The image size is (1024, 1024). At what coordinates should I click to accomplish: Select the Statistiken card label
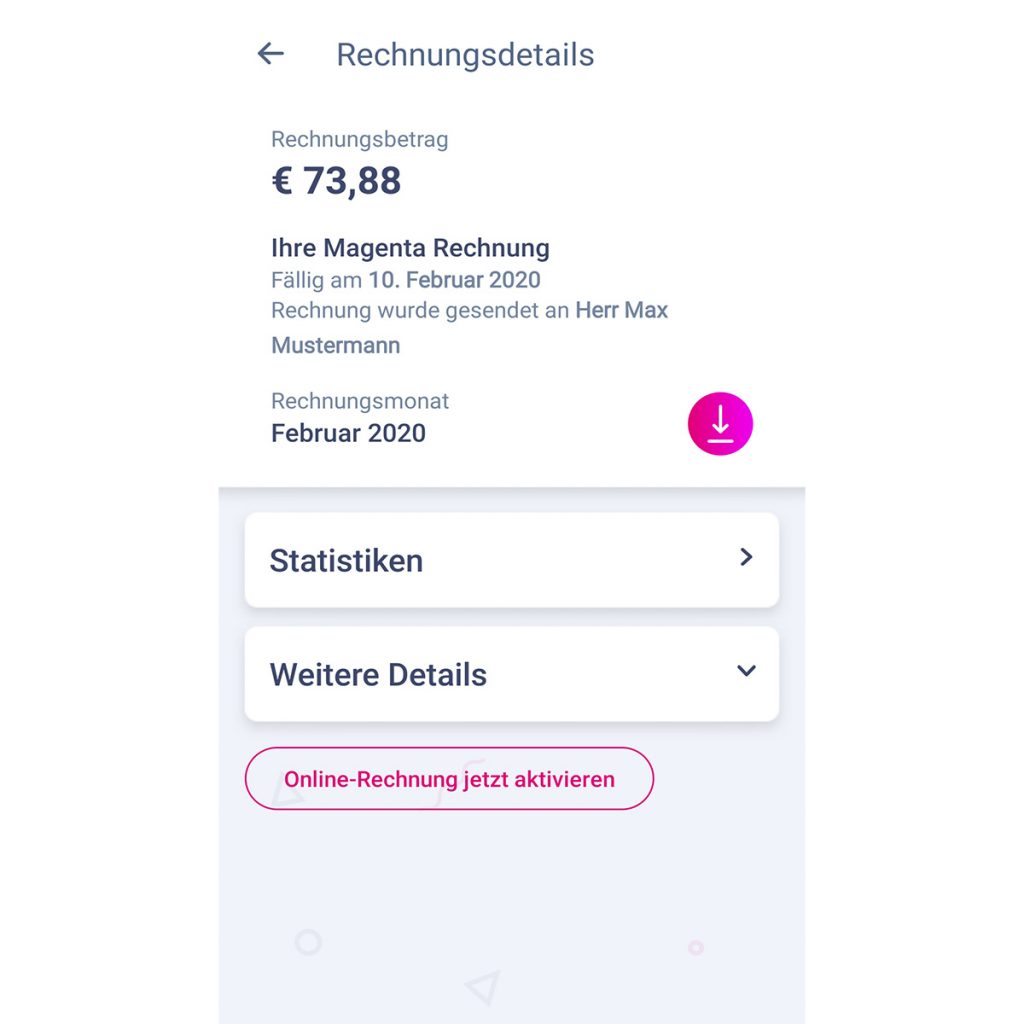(346, 561)
